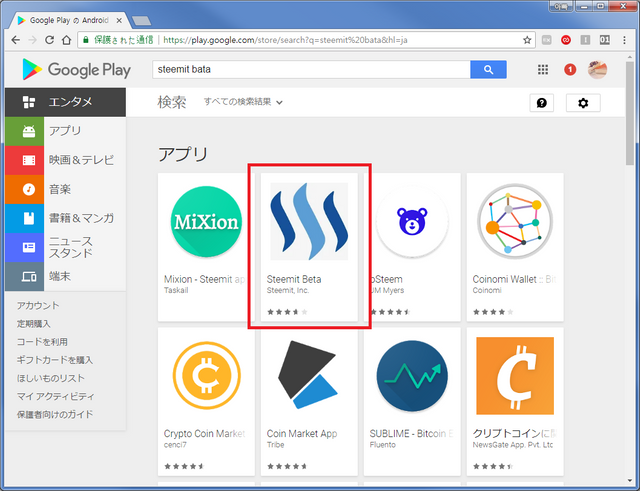Select the 端末 sidebar item
The height and width of the screenshot is (491, 640).
[65, 276]
